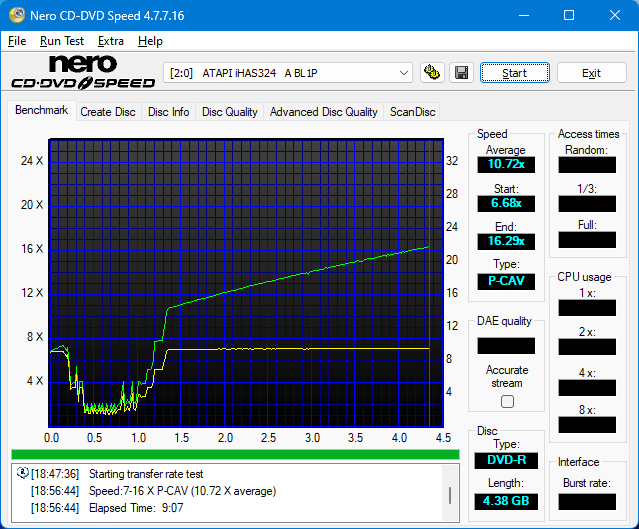
Task: Click the CPU usage 8 x field
Action: point(587,425)
